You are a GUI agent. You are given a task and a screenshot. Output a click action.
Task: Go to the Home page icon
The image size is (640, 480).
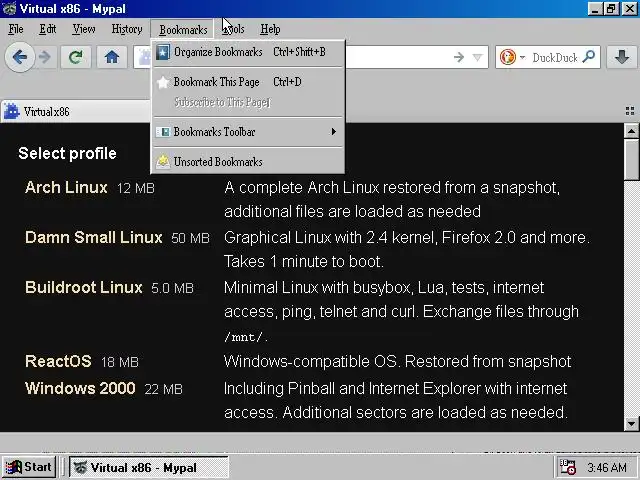[111, 57]
